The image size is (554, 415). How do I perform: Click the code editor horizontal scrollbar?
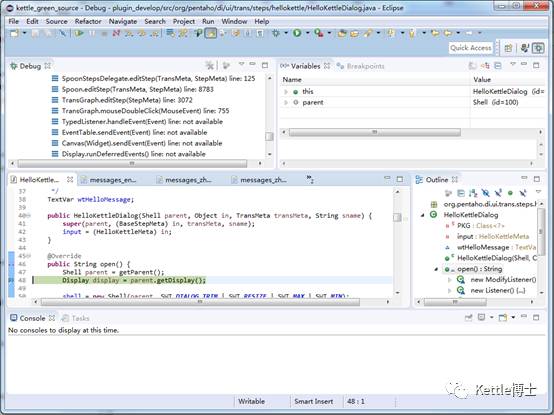[x=200, y=302]
